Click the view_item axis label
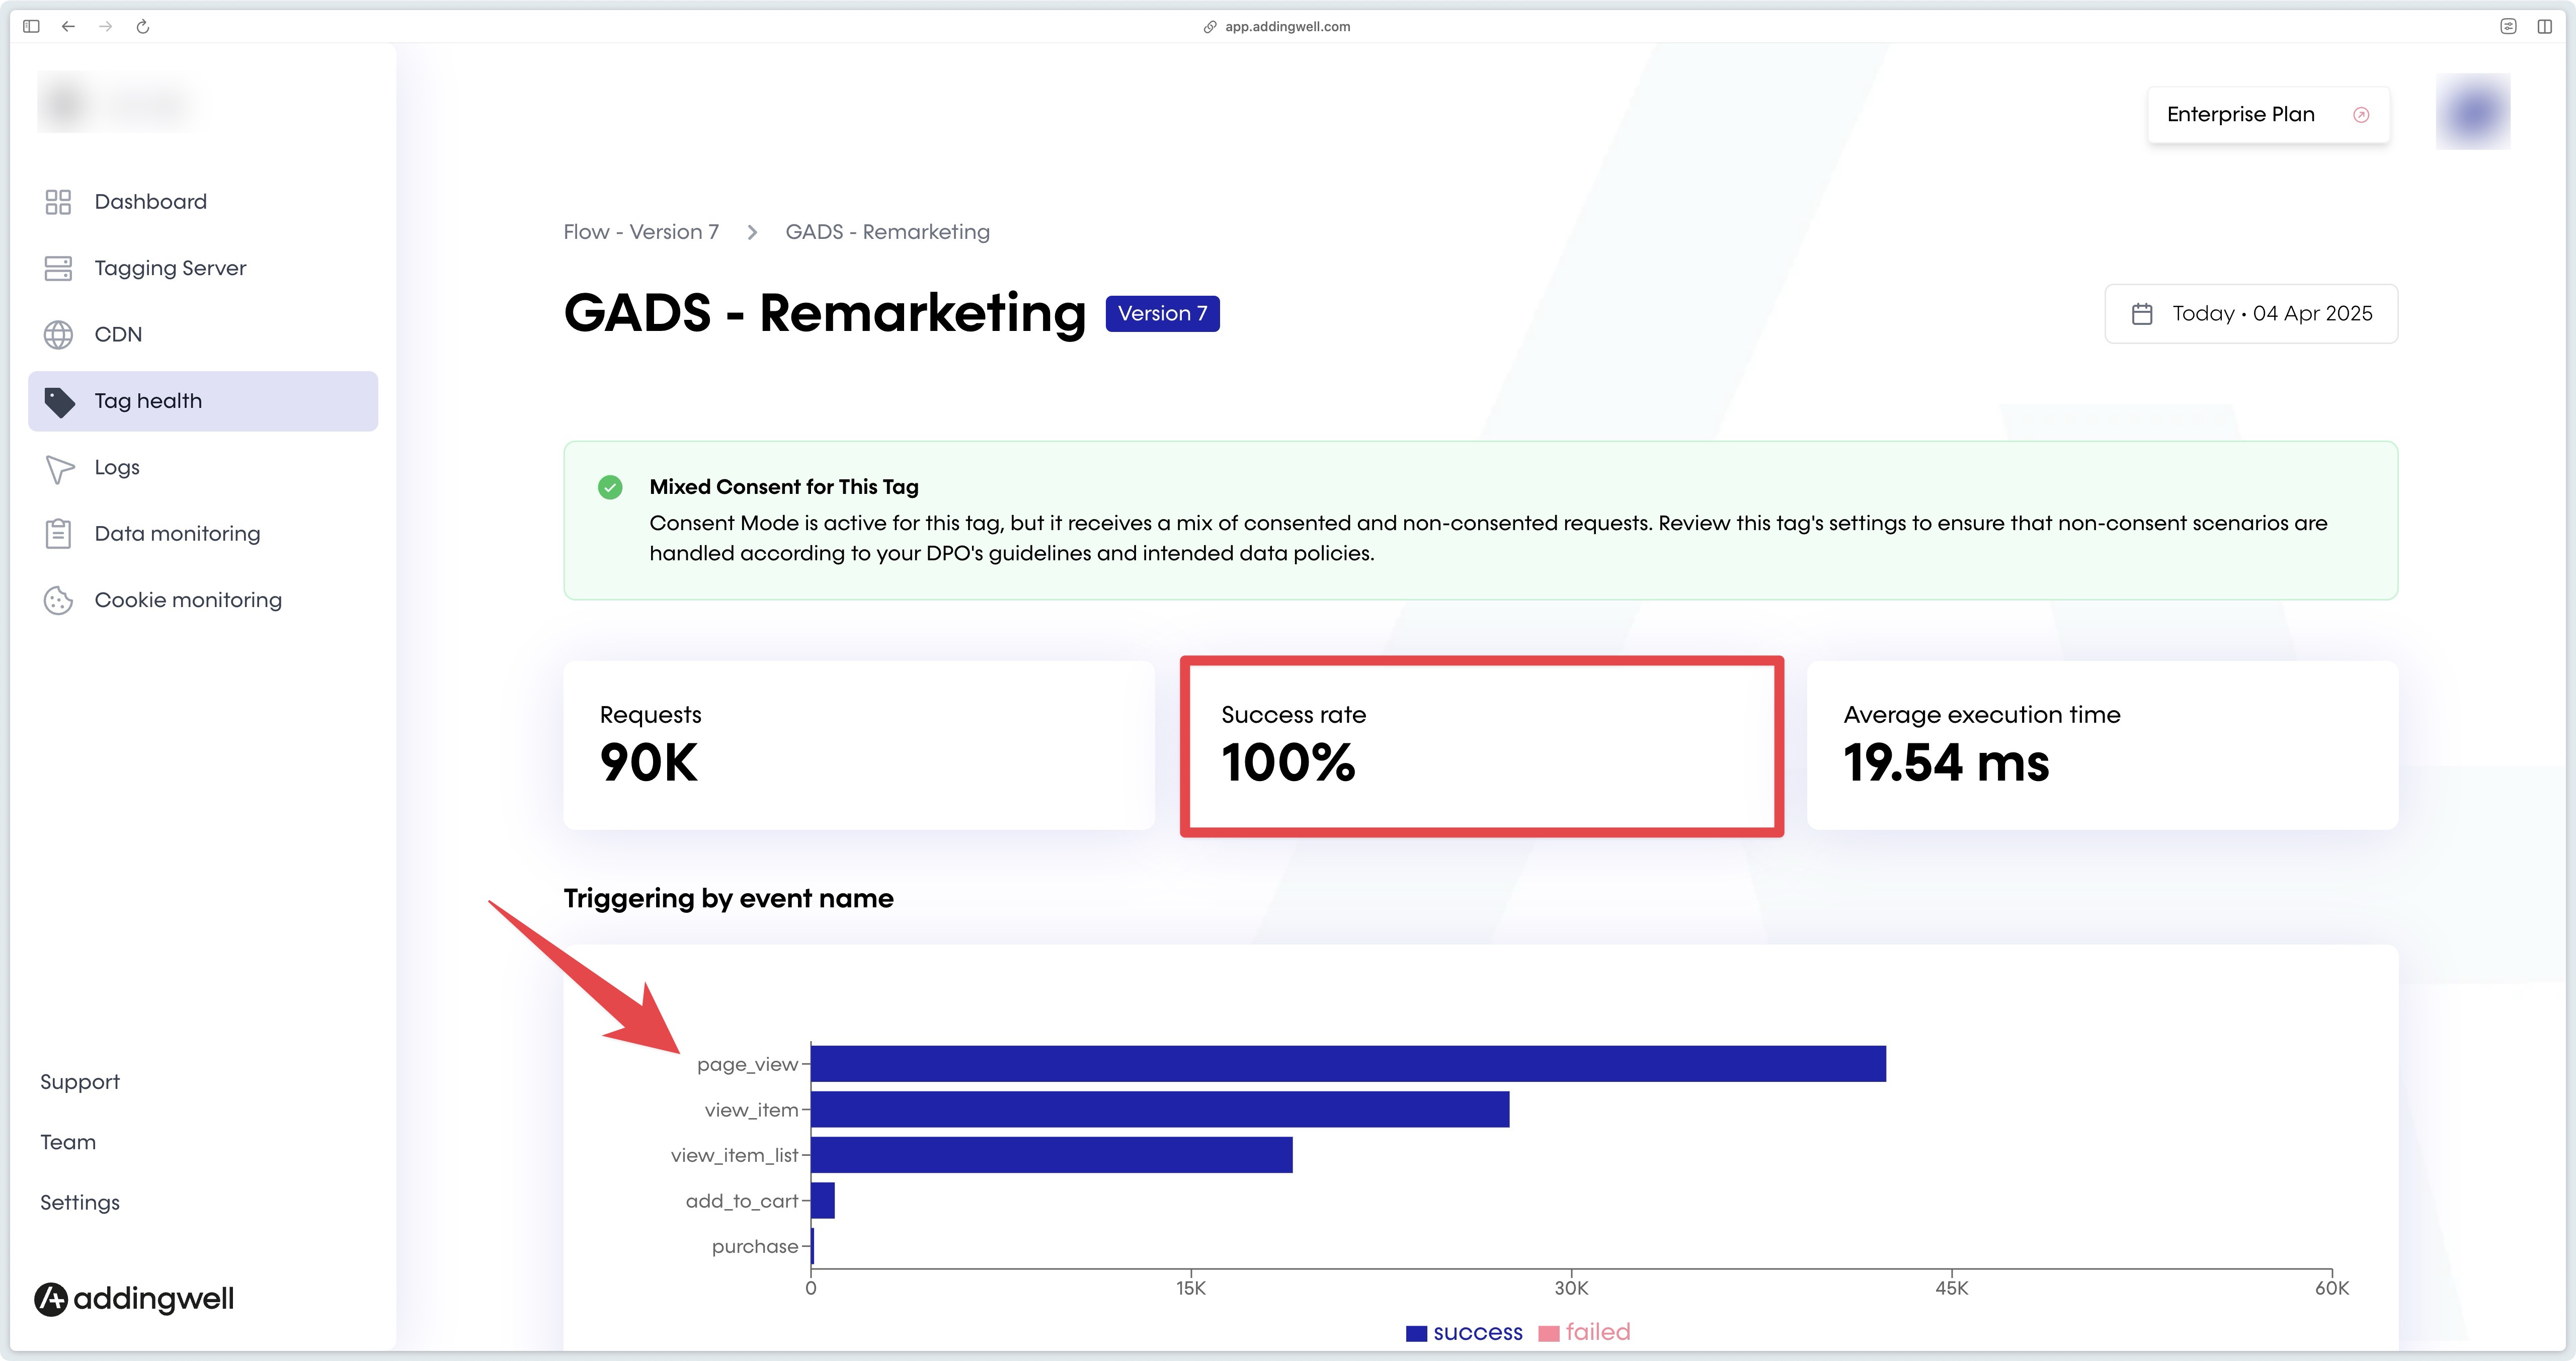Viewport: 2576px width, 1361px height. 751,1110
